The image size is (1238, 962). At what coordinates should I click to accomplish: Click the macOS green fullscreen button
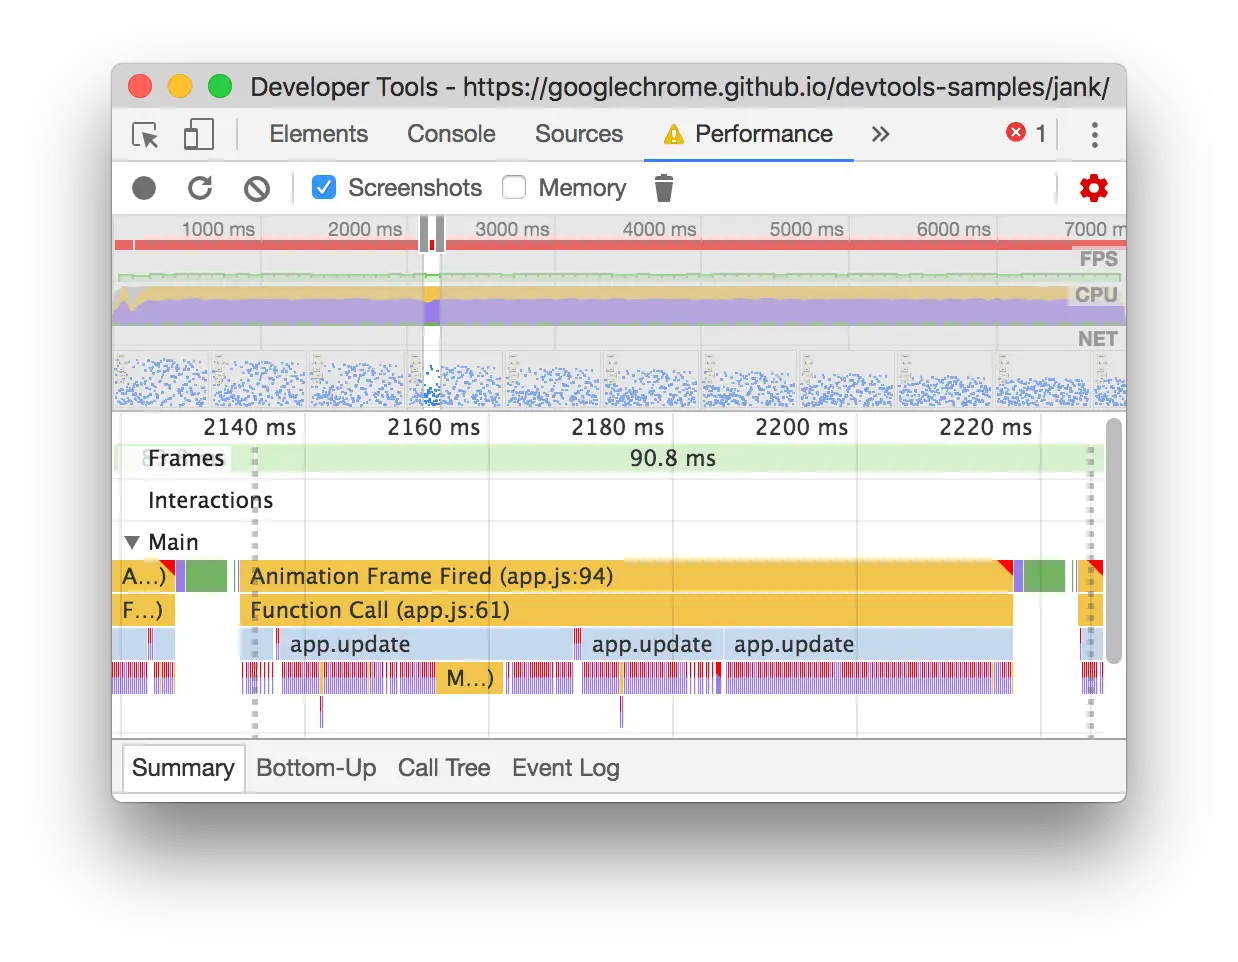coord(220,87)
